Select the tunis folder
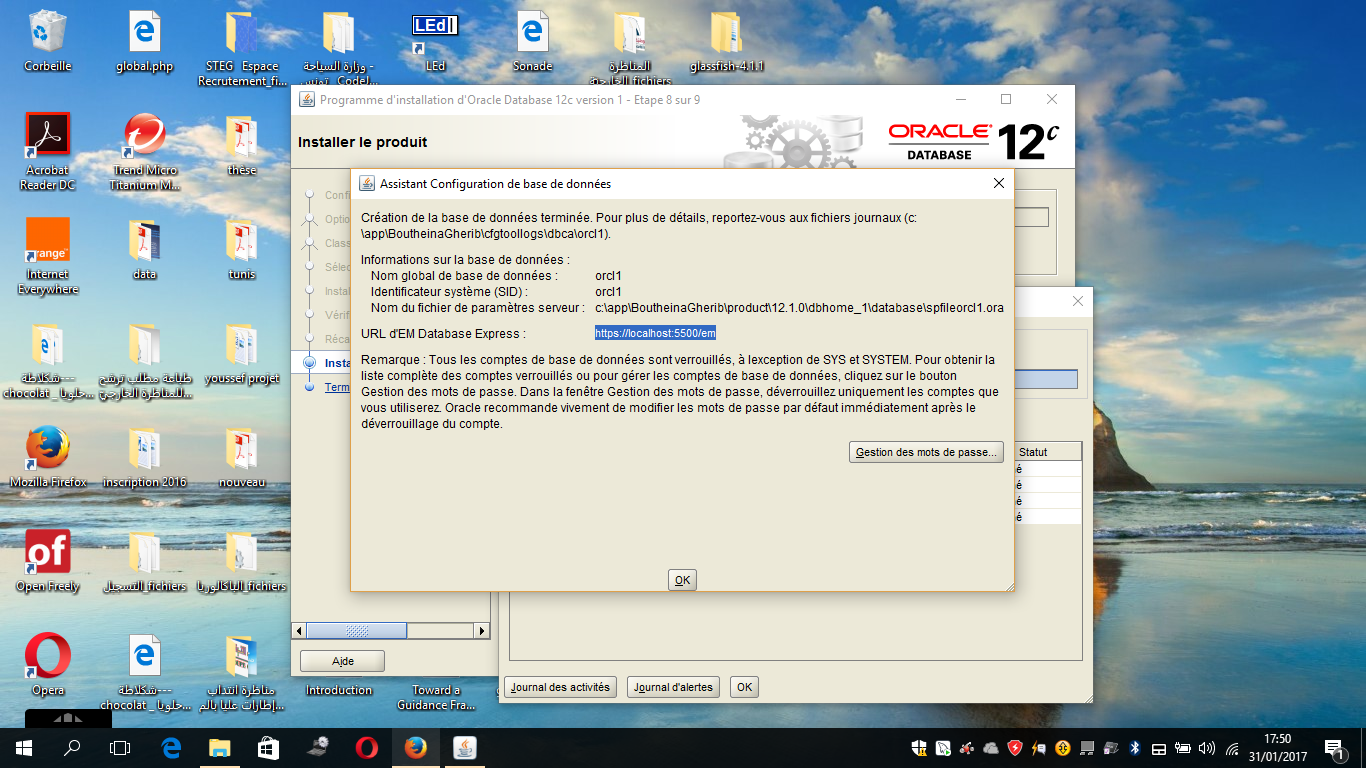 point(242,250)
